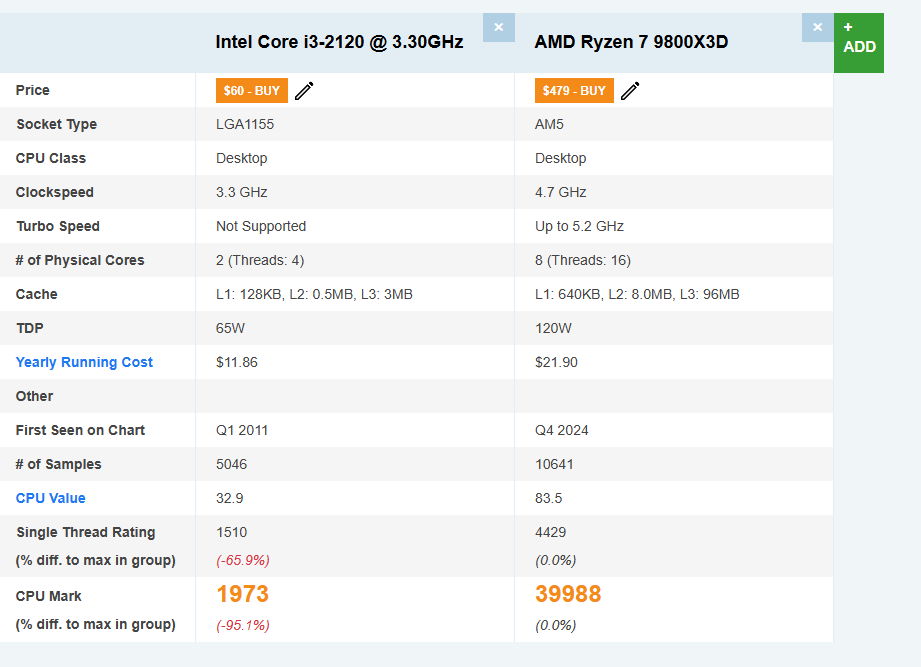The image size is (921, 667).
Task: Click the 2 (Threads: 4) cell
Action: [260, 261]
